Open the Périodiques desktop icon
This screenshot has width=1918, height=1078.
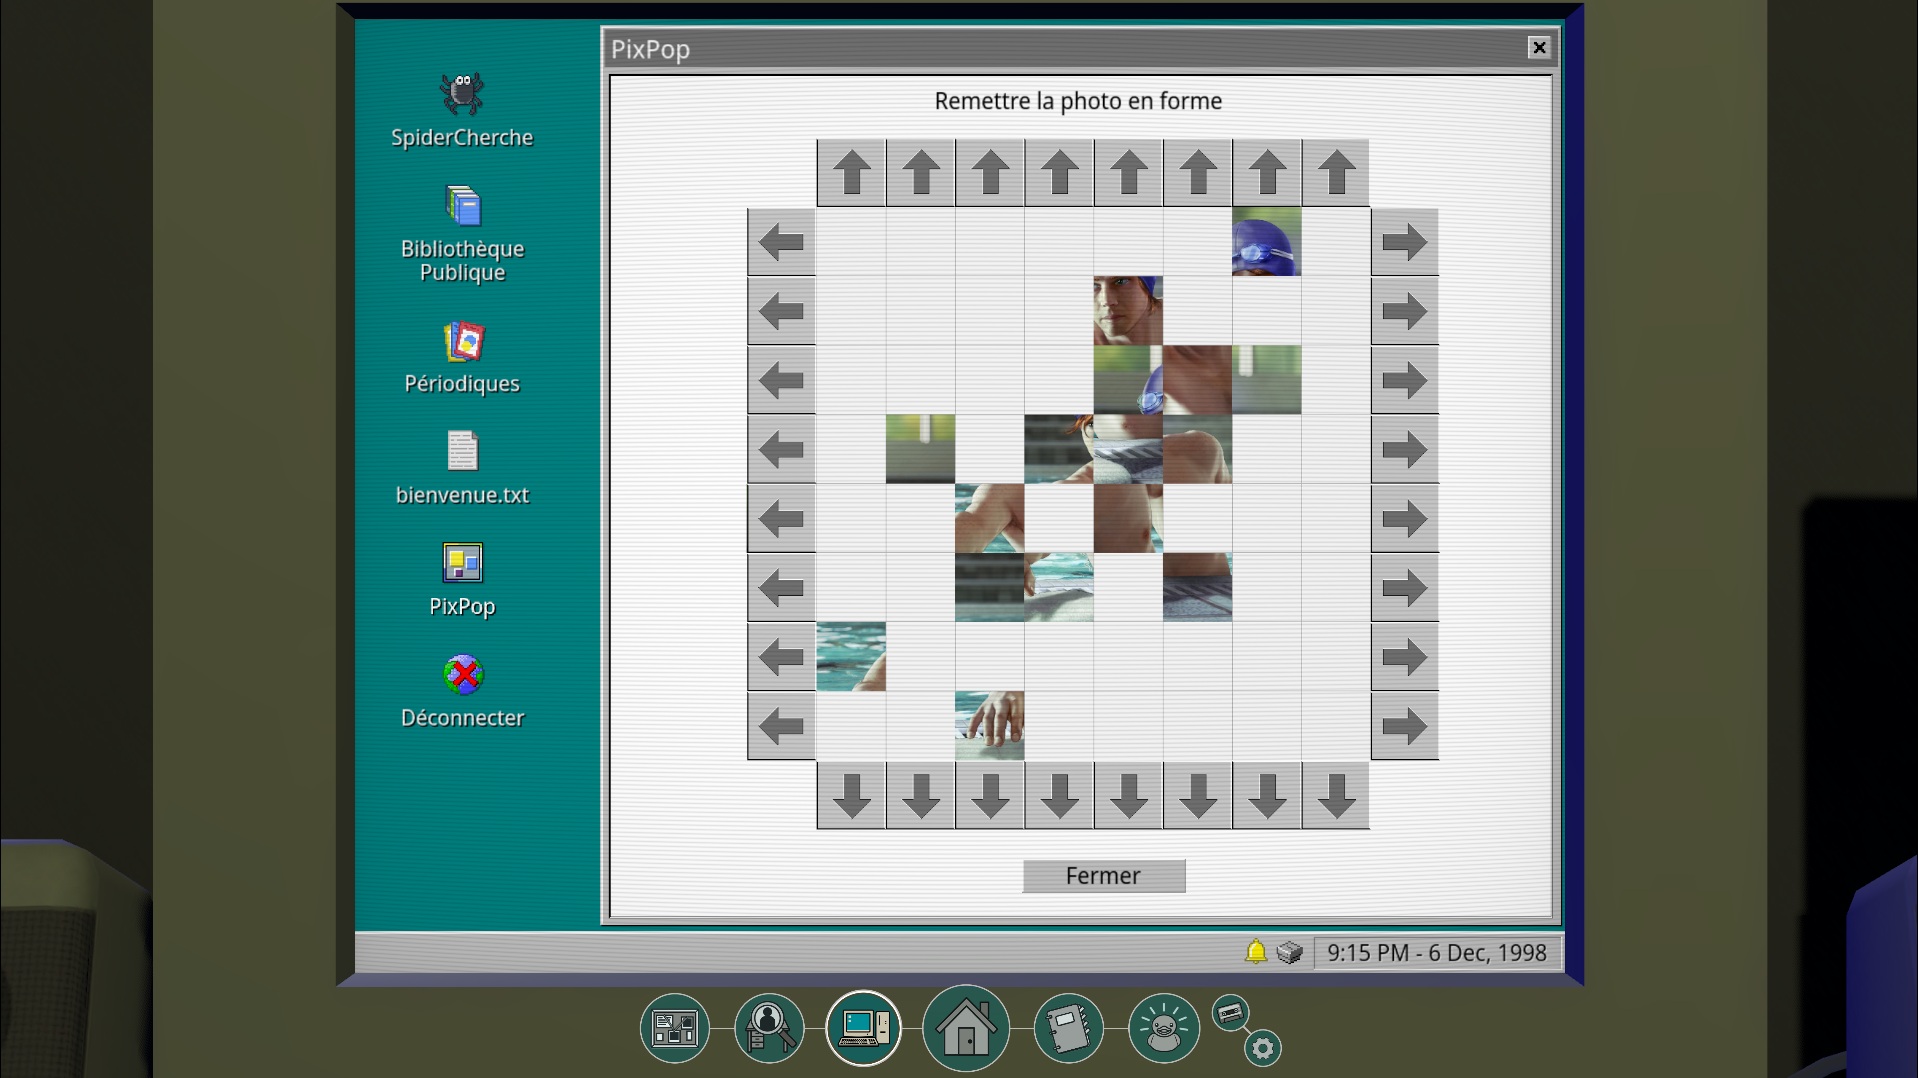tap(463, 342)
